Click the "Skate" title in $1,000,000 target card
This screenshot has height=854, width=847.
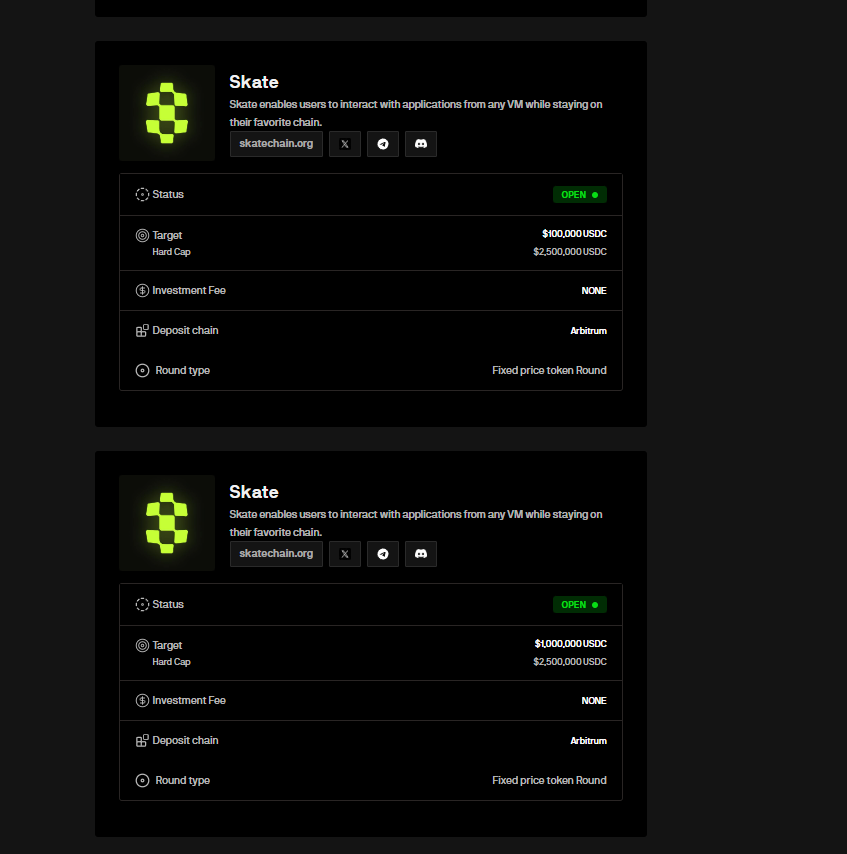pyautogui.click(x=254, y=492)
